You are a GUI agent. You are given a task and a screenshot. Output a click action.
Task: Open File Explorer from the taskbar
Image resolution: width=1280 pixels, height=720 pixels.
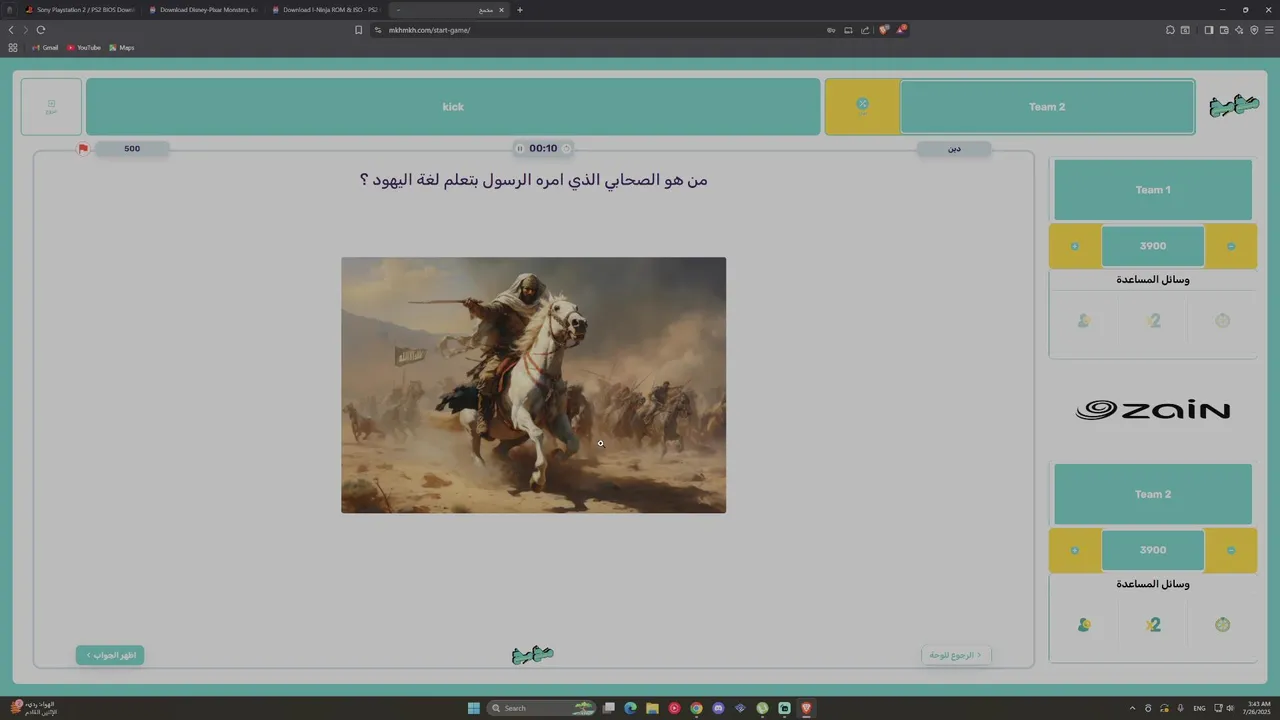pos(652,708)
